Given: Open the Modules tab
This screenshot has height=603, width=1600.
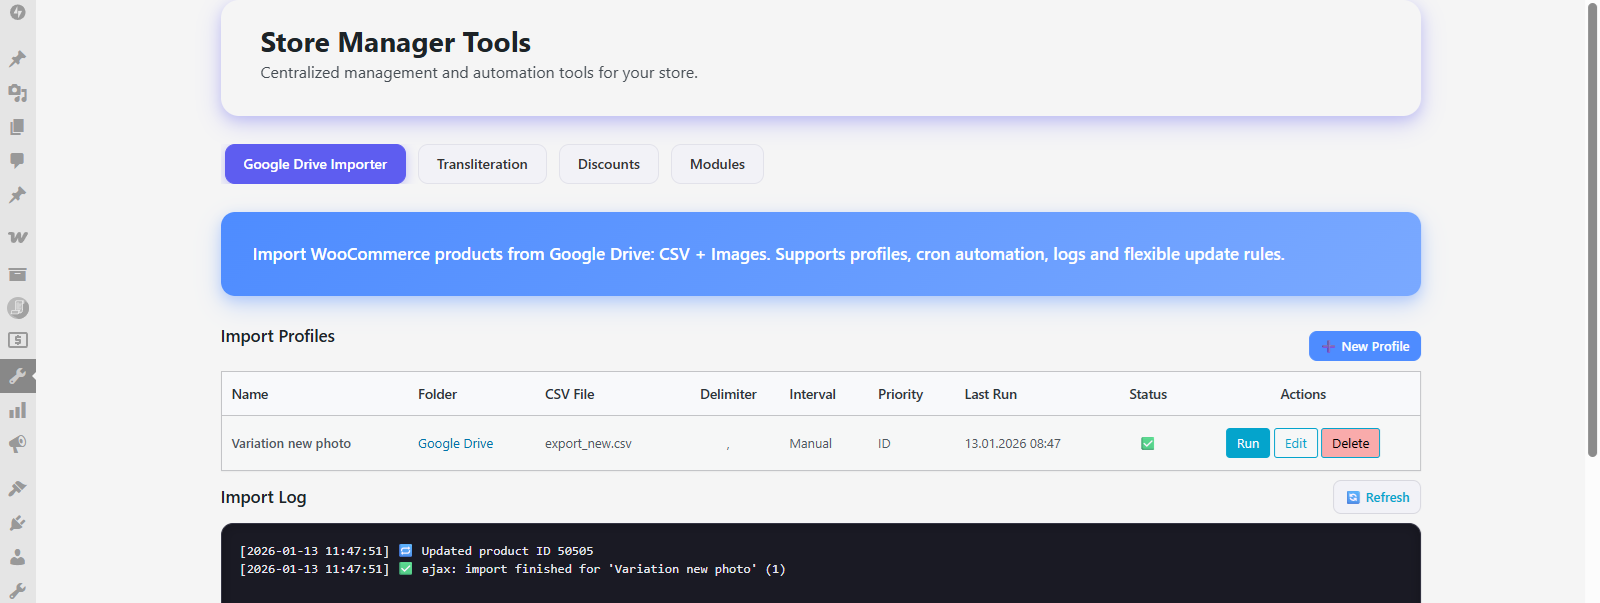Looking at the screenshot, I should [717, 164].
